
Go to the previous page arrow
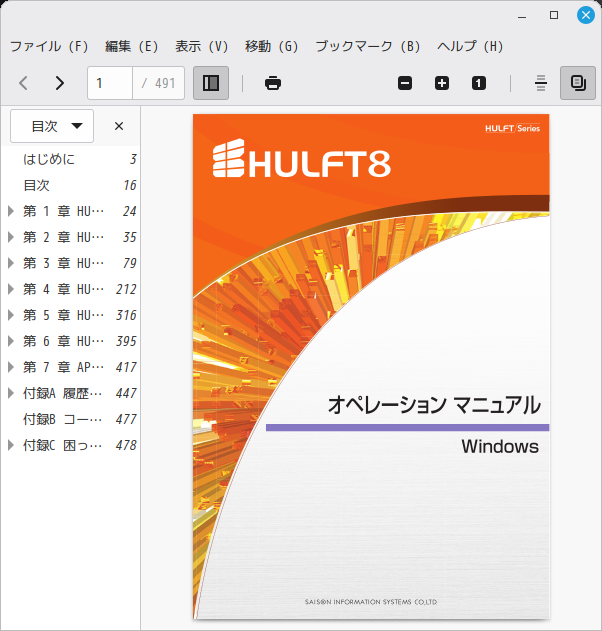pyautogui.click(x=24, y=83)
